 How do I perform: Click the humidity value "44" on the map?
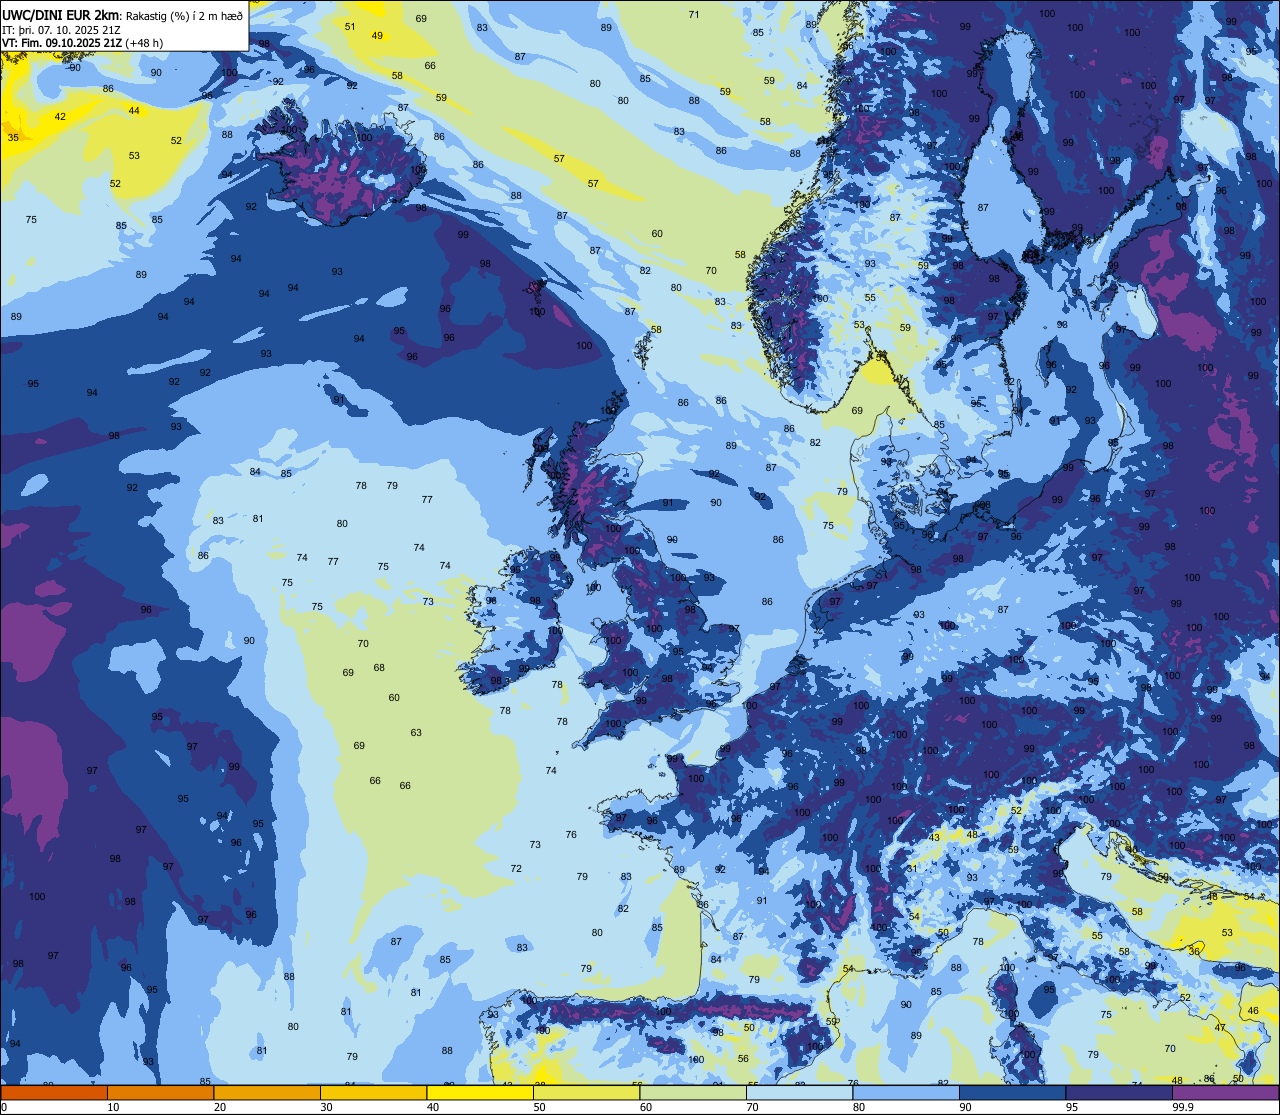click(x=134, y=110)
